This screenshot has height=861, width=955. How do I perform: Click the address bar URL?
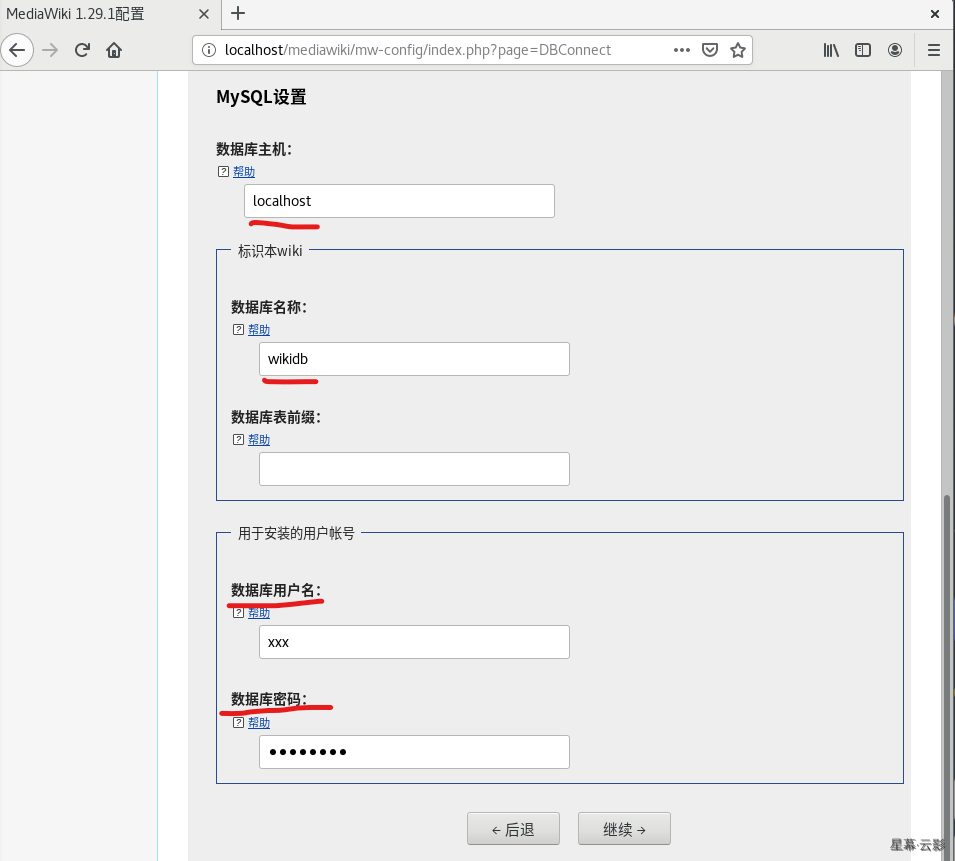point(440,50)
